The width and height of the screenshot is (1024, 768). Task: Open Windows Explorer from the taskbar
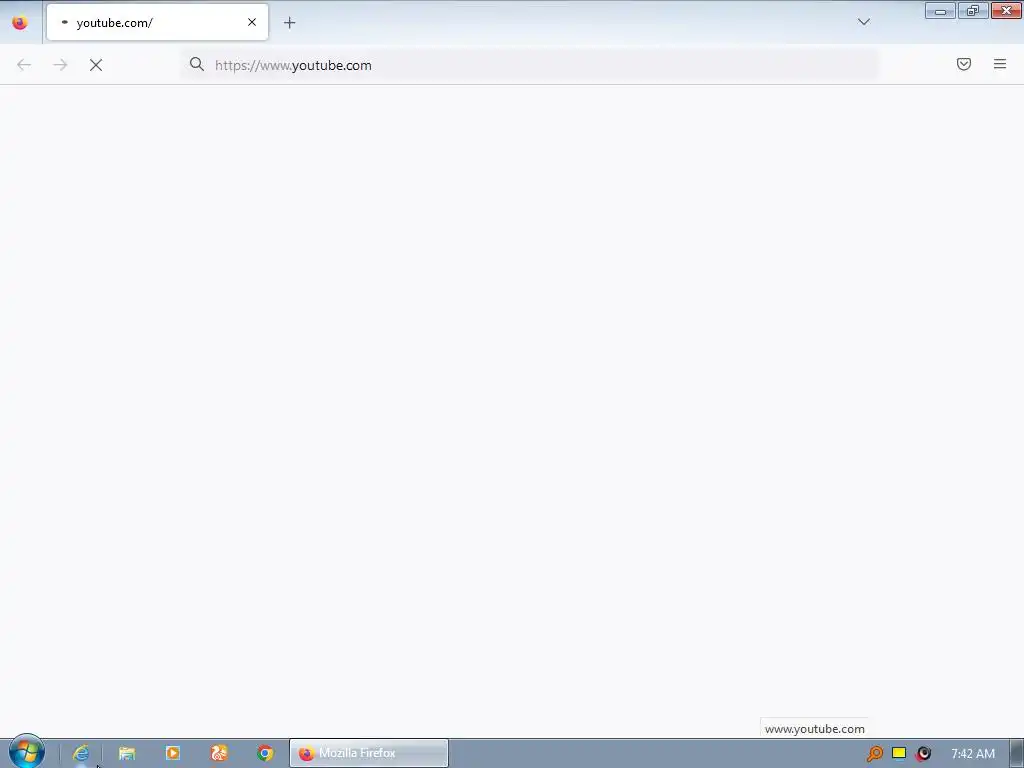pos(127,753)
